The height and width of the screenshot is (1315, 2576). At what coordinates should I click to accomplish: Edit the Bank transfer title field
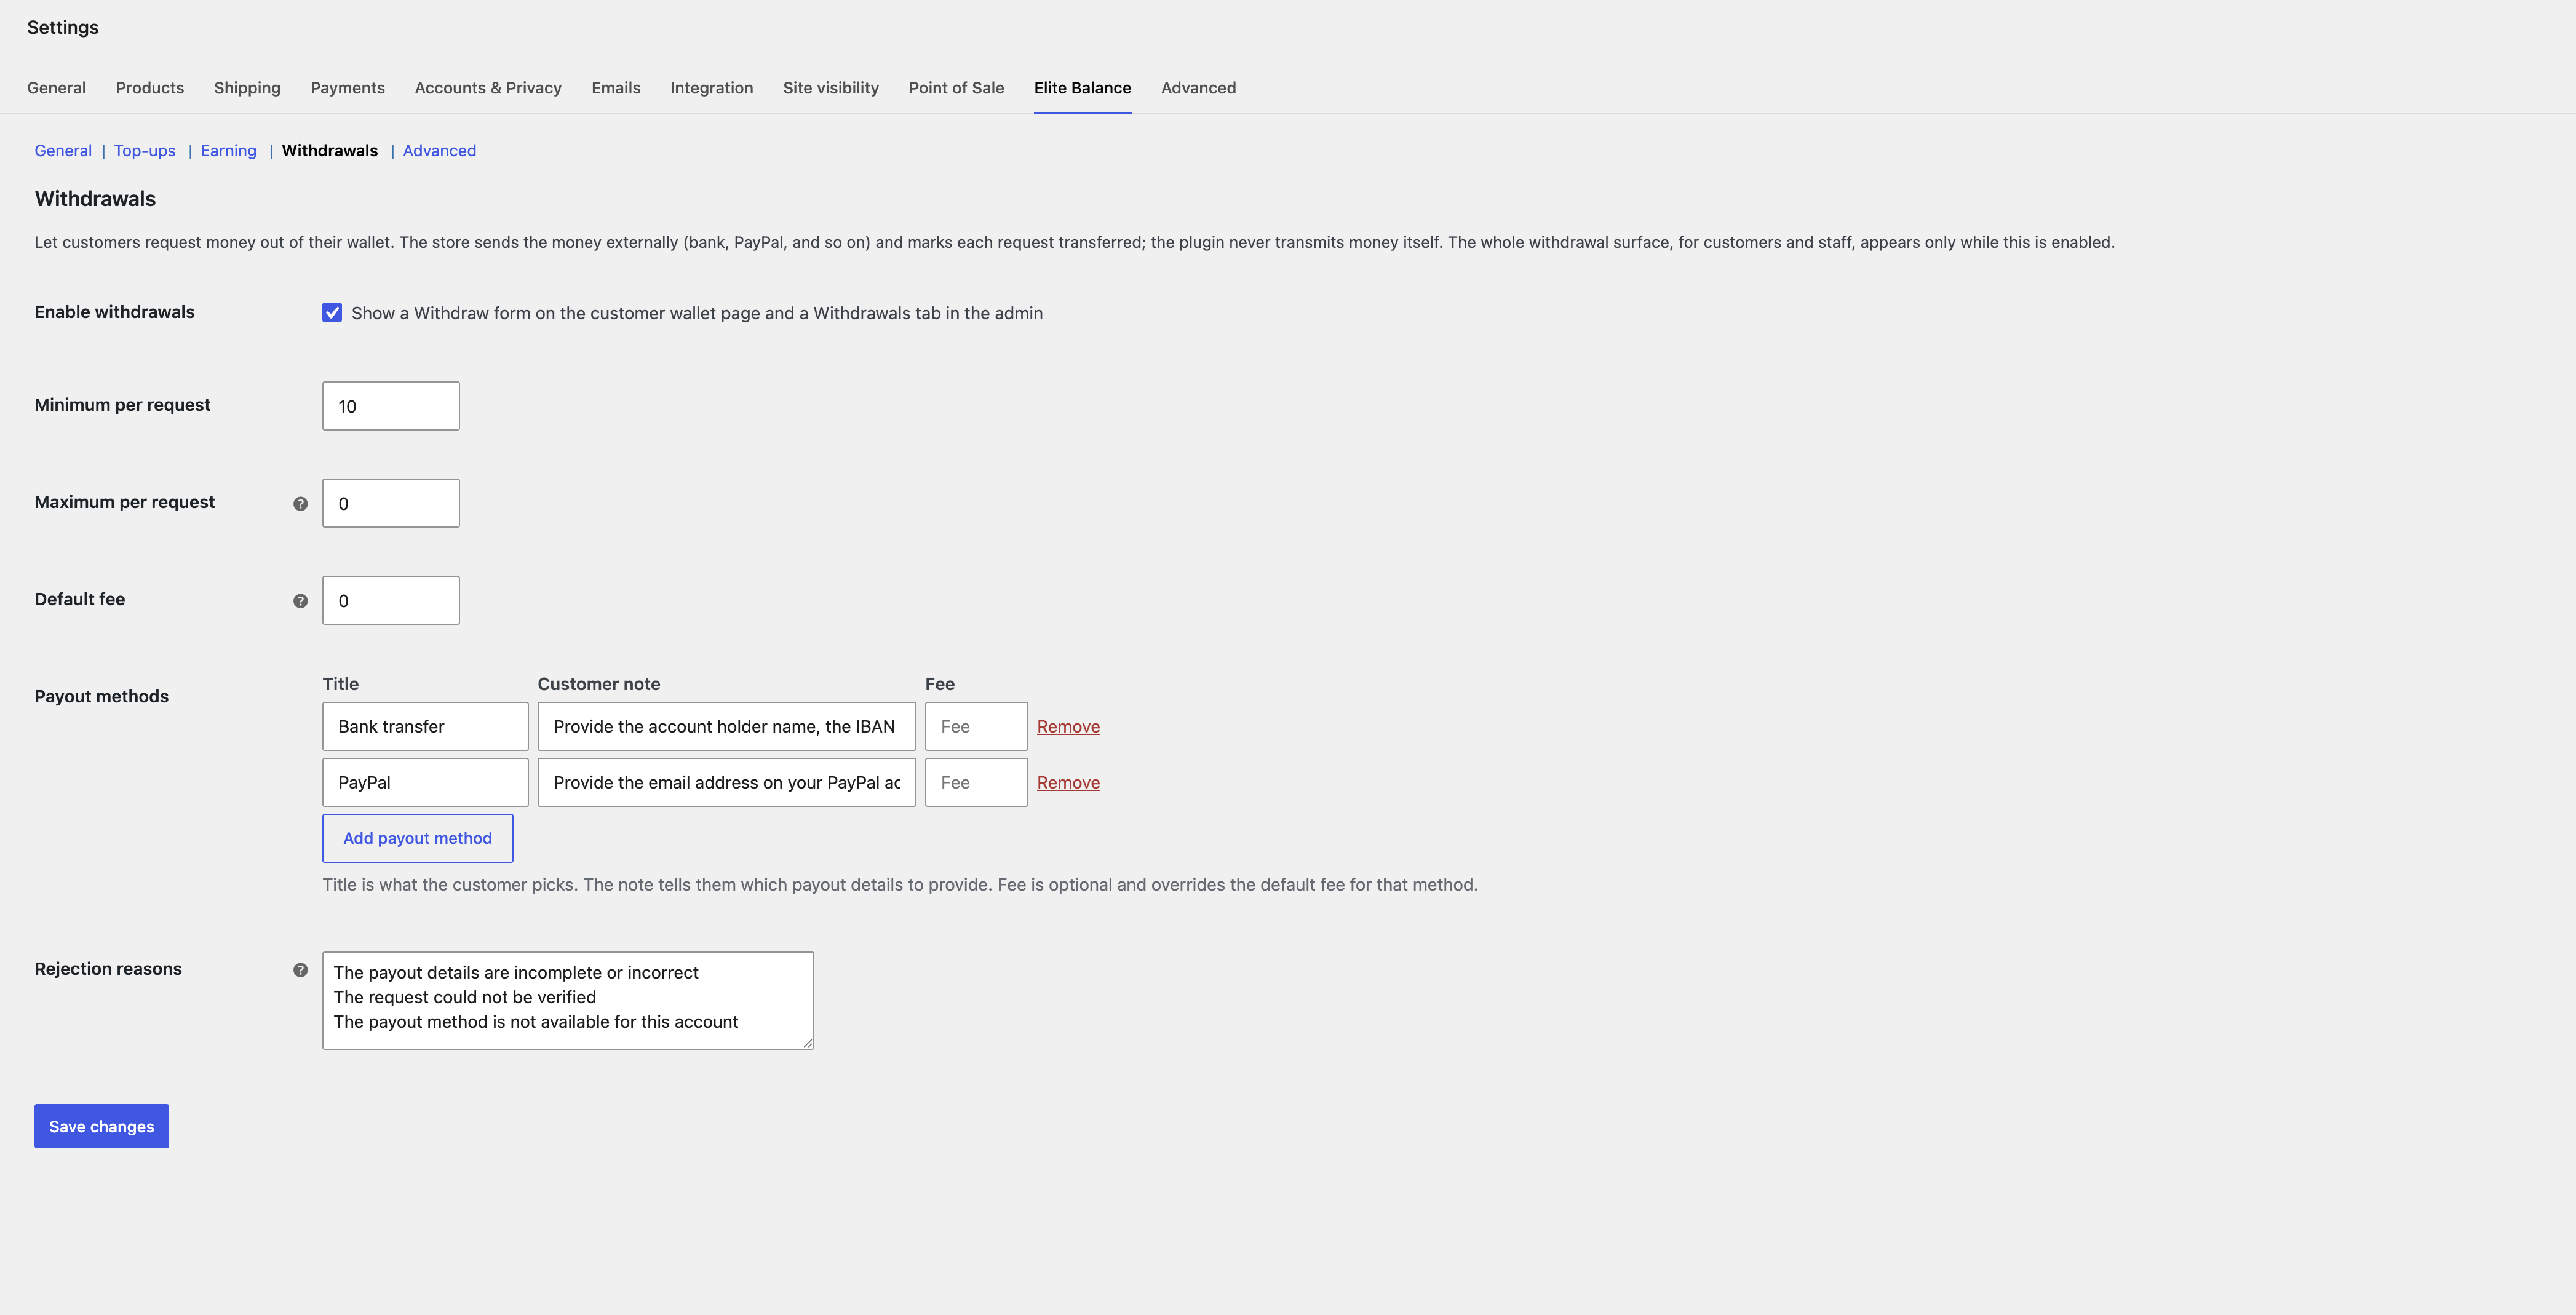click(x=425, y=726)
